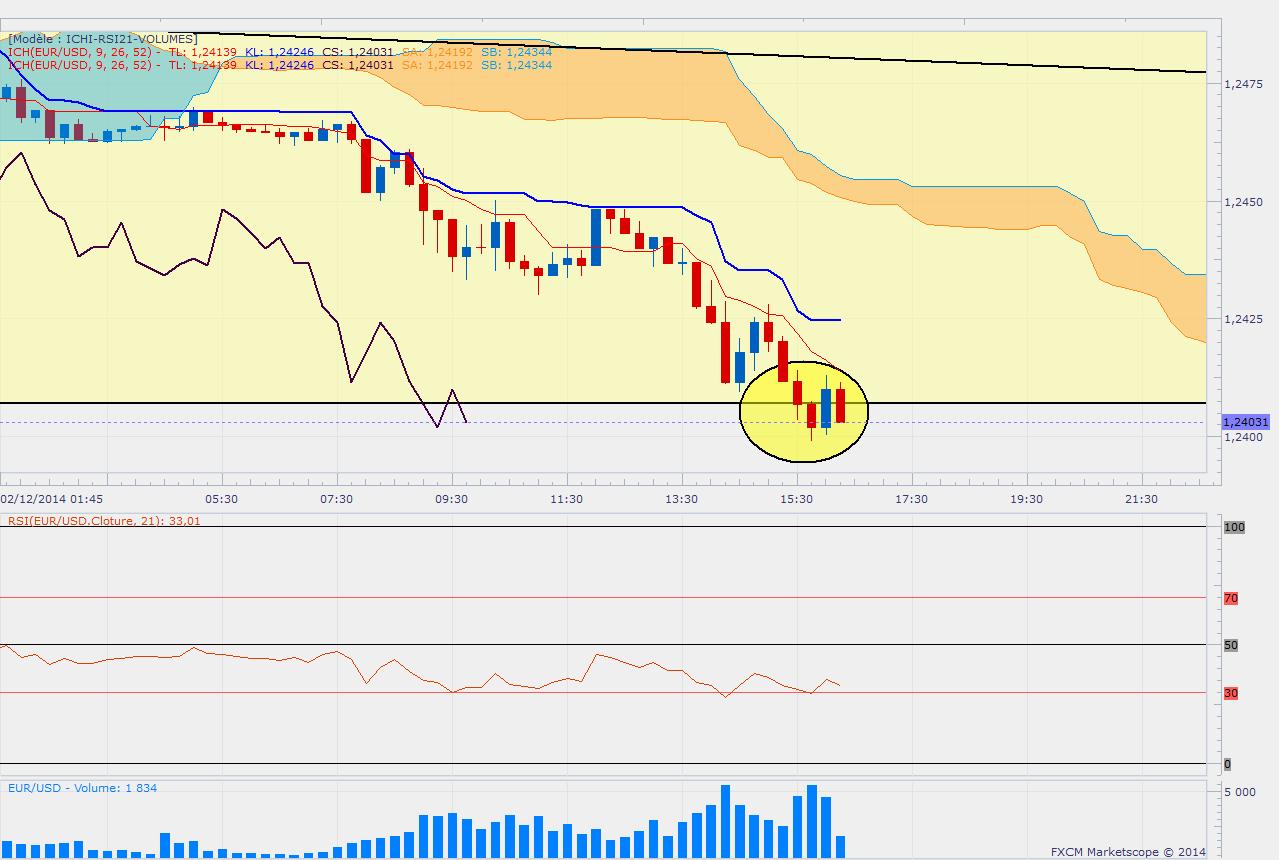Image resolution: width=1279 pixels, height=860 pixels.
Task: Select the RSI(EUR/USD.Cloture, 21) indicator label
Action: (103, 520)
